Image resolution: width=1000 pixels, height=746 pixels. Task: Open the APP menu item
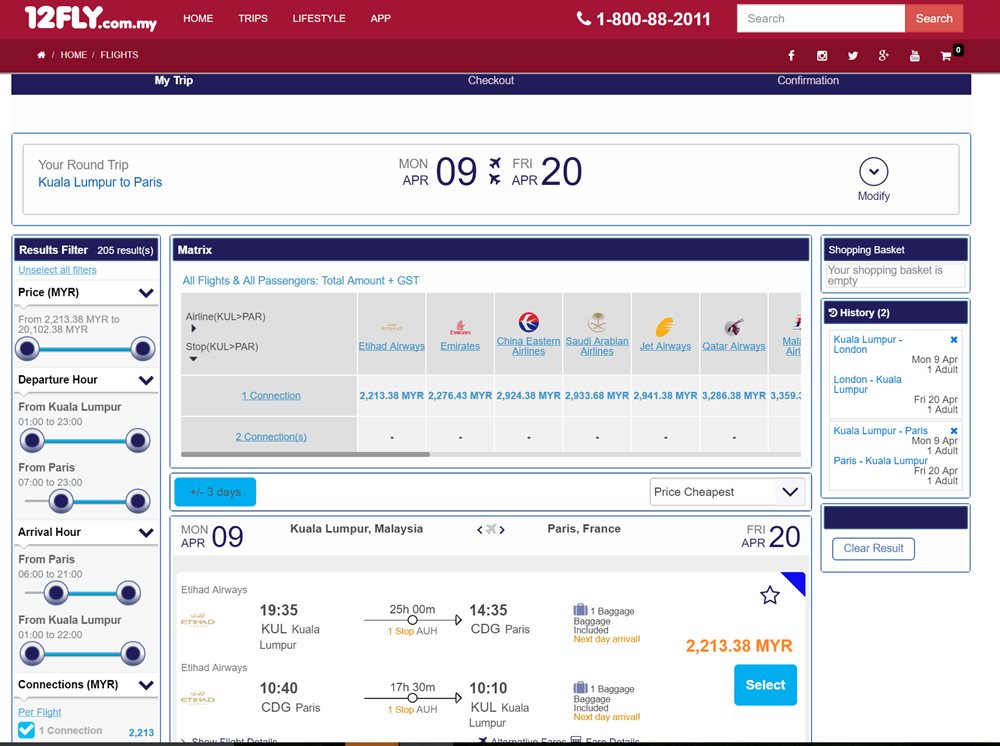pos(381,18)
